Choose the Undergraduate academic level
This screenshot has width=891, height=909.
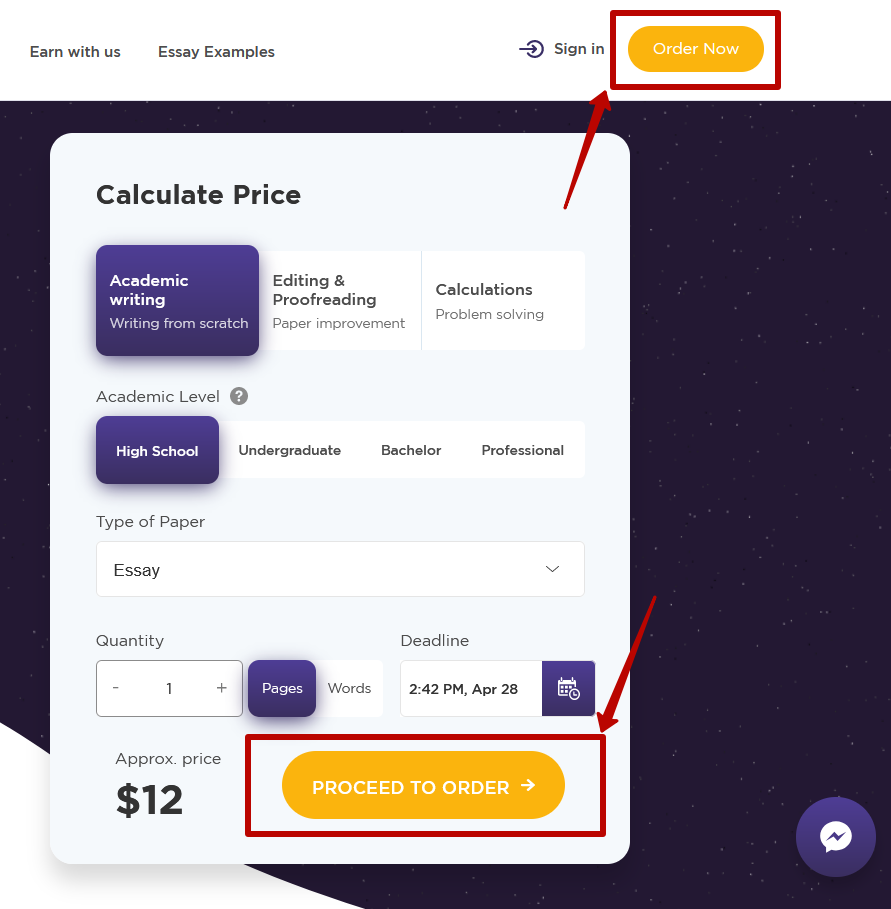pyautogui.click(x=289, y=450)
